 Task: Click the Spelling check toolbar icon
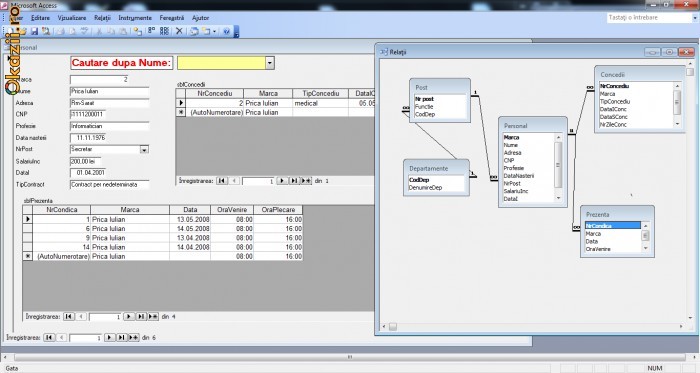[84, 31]
